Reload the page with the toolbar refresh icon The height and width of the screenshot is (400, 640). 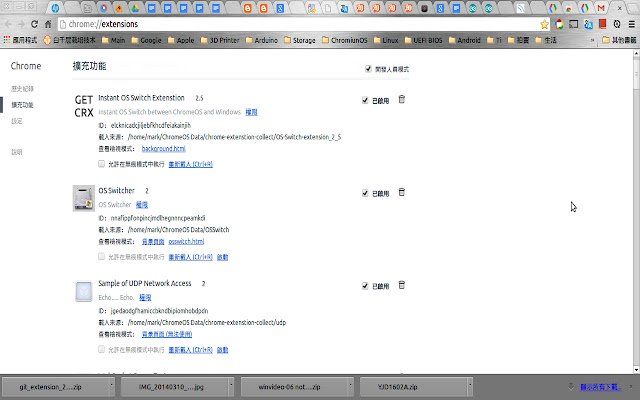35,24
